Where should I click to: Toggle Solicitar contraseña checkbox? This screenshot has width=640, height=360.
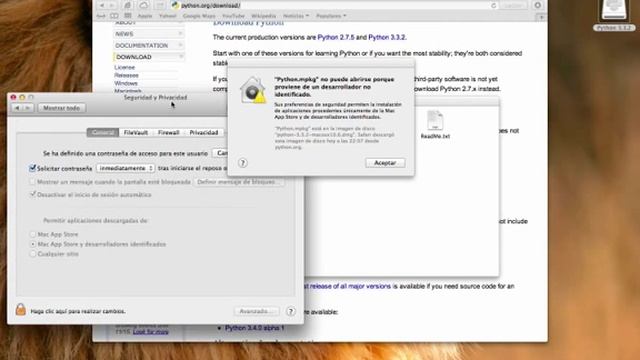pos(32,168)
